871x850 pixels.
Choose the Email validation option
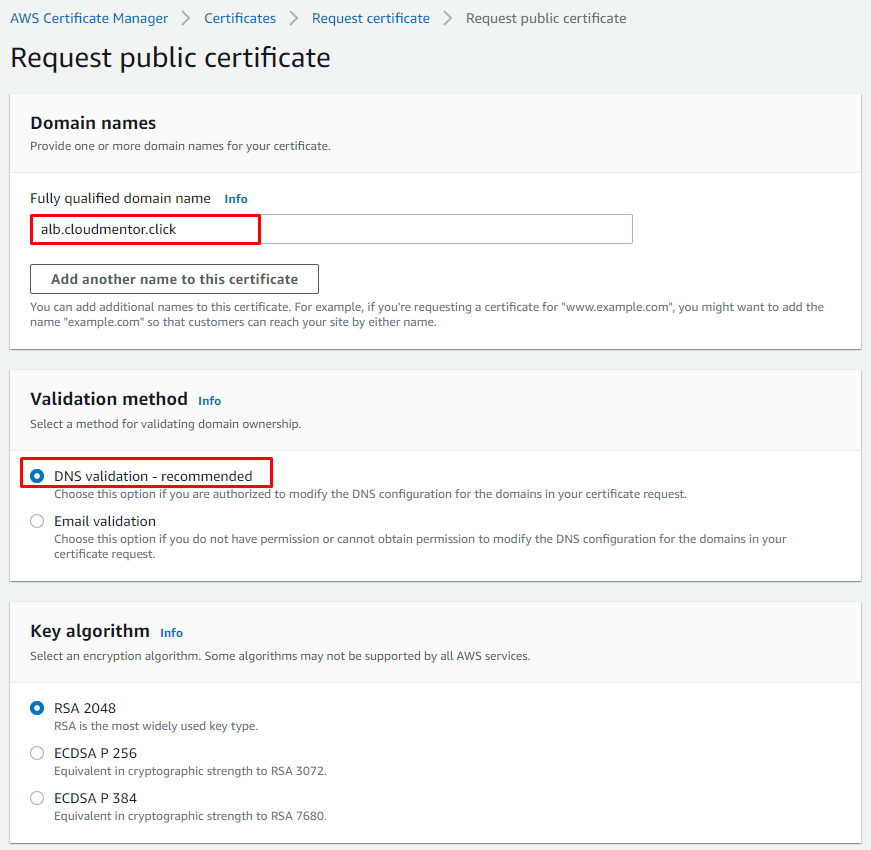(x=37, y=521)
